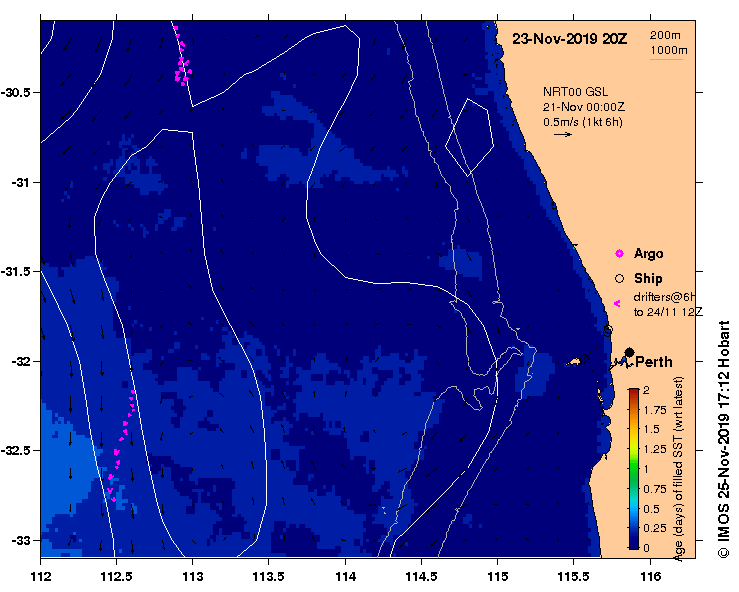This screenshot has width=739, height=592.
Task: Click the drifter track cluster near 113E north
Action: pyautogui.click(x=182, y=57)
